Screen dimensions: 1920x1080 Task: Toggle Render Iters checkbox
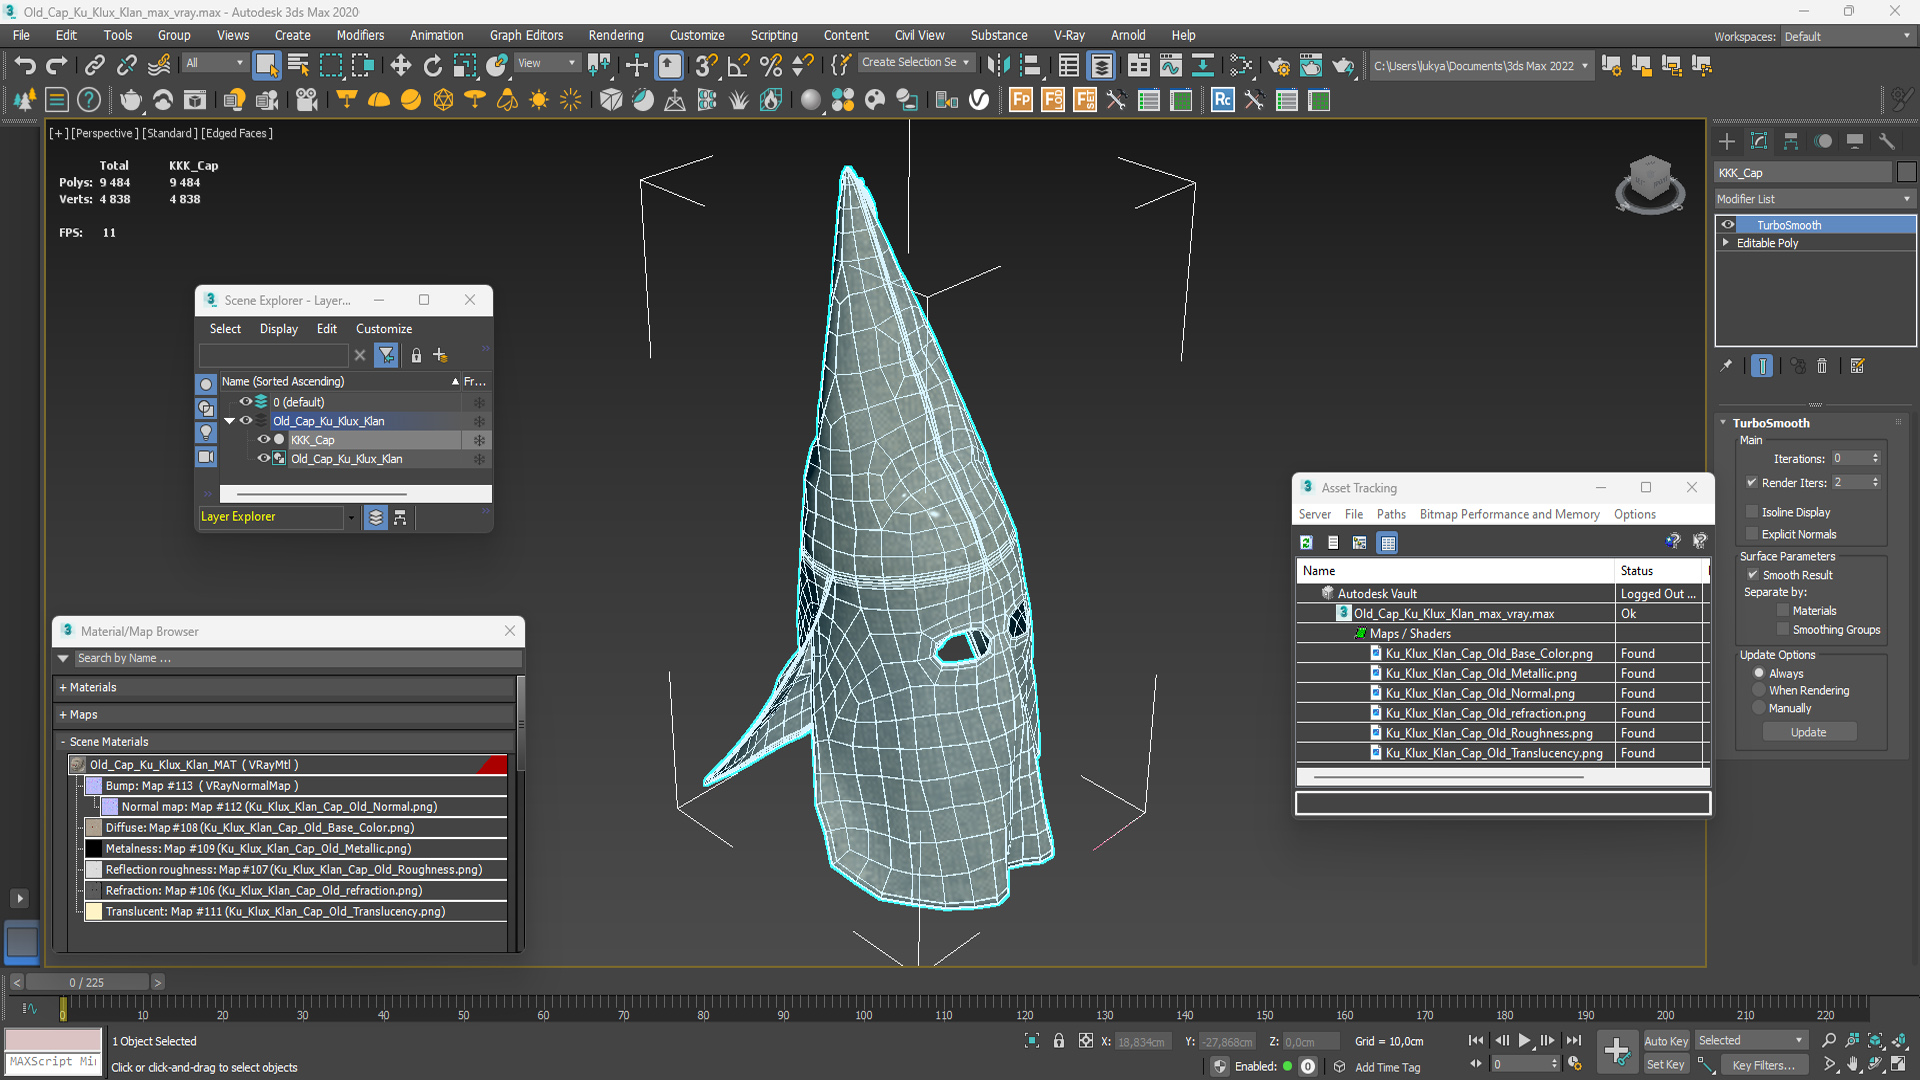click(x=1752, y=482)
